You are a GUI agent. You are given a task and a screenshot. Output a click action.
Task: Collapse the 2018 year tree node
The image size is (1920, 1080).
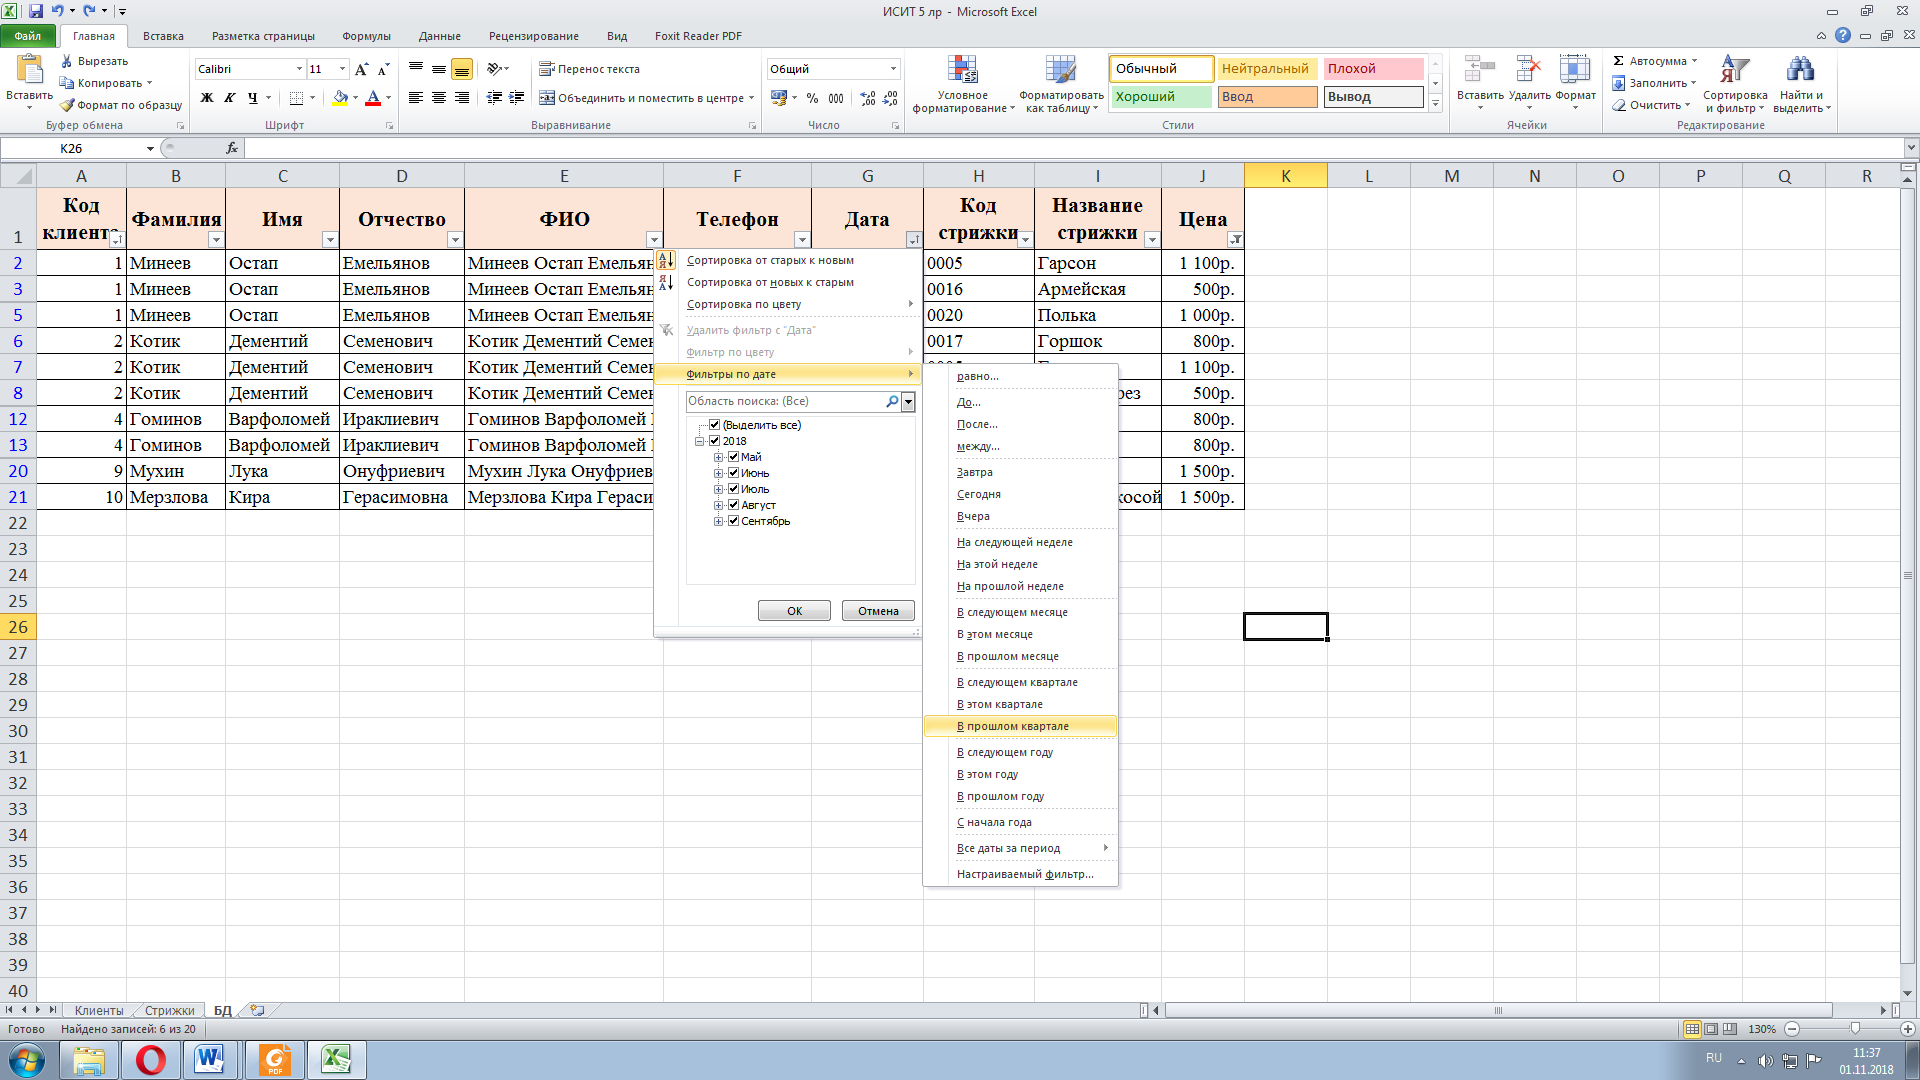coord(699,441)
